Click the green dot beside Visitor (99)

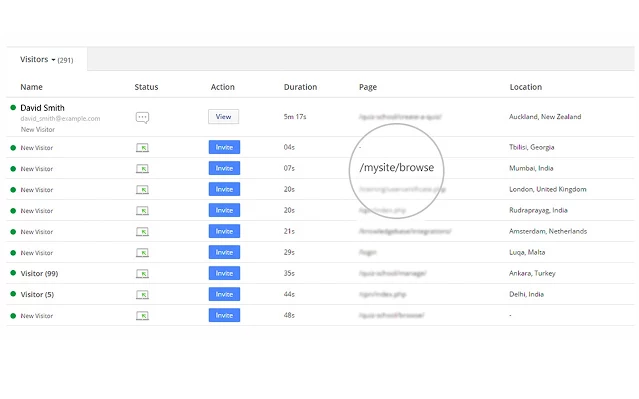(x=13, y=273)
